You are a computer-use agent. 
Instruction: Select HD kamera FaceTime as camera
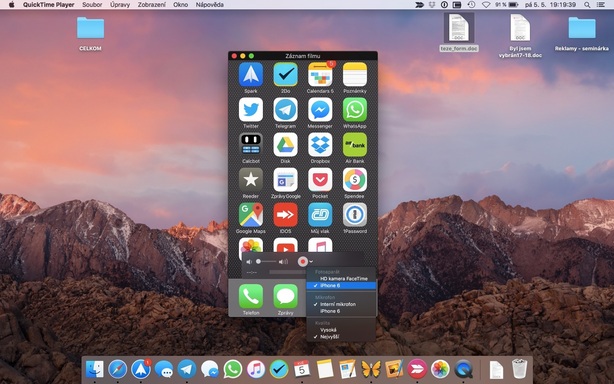tap(341, 279)
